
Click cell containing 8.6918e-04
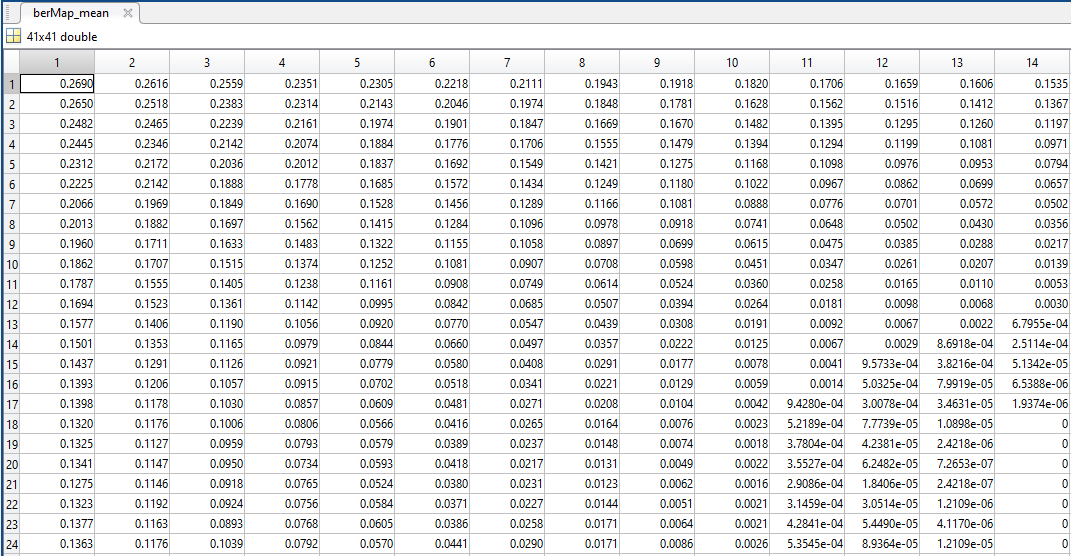pos(957,344)
